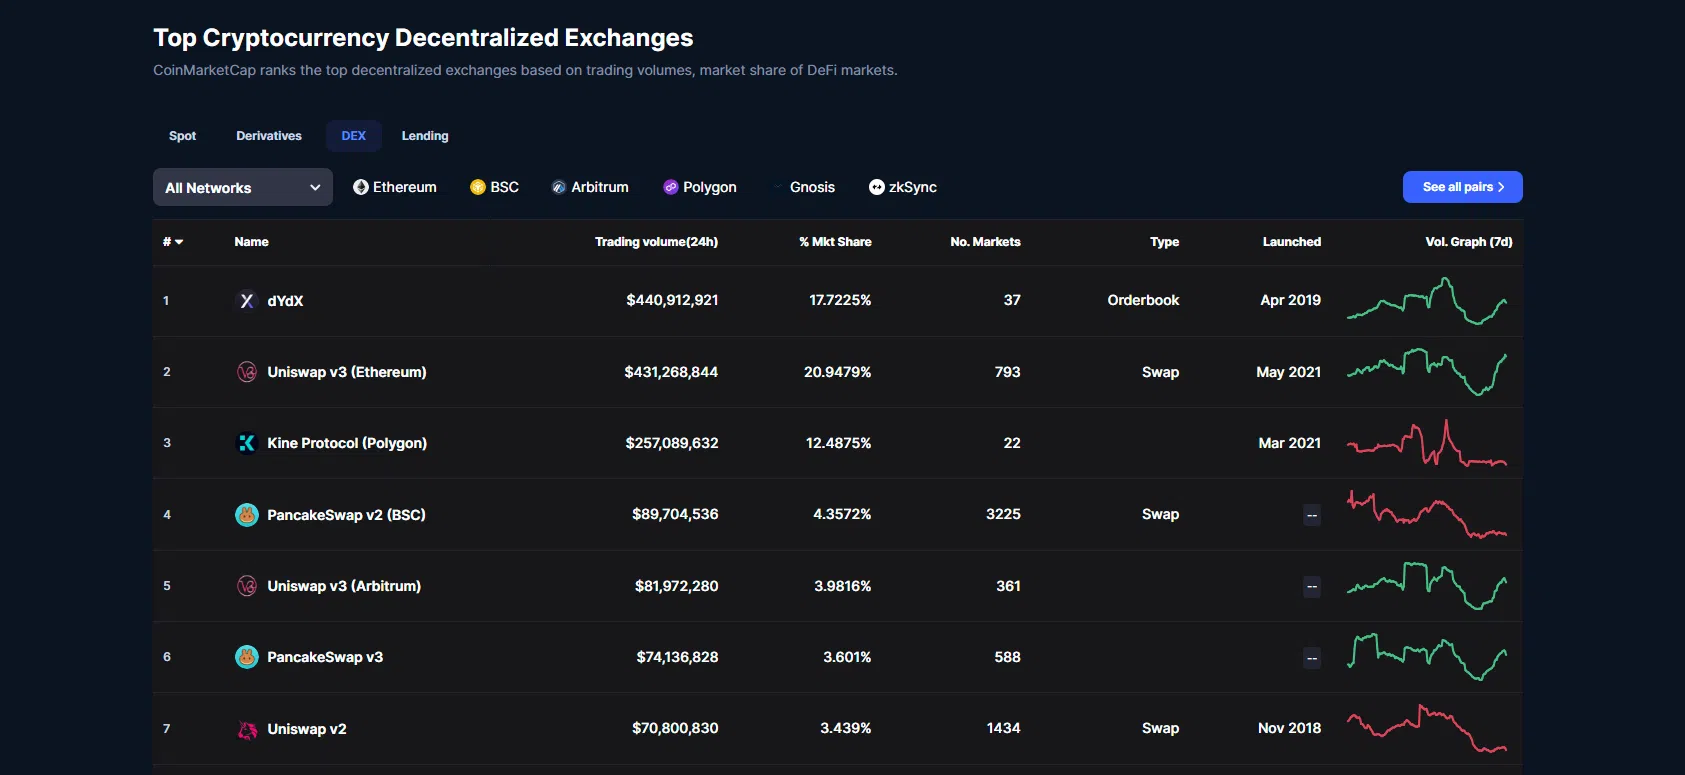Click the May 2021 launch date
The width and height of the screenshot is (1685, 775).
pos(1289,372)
